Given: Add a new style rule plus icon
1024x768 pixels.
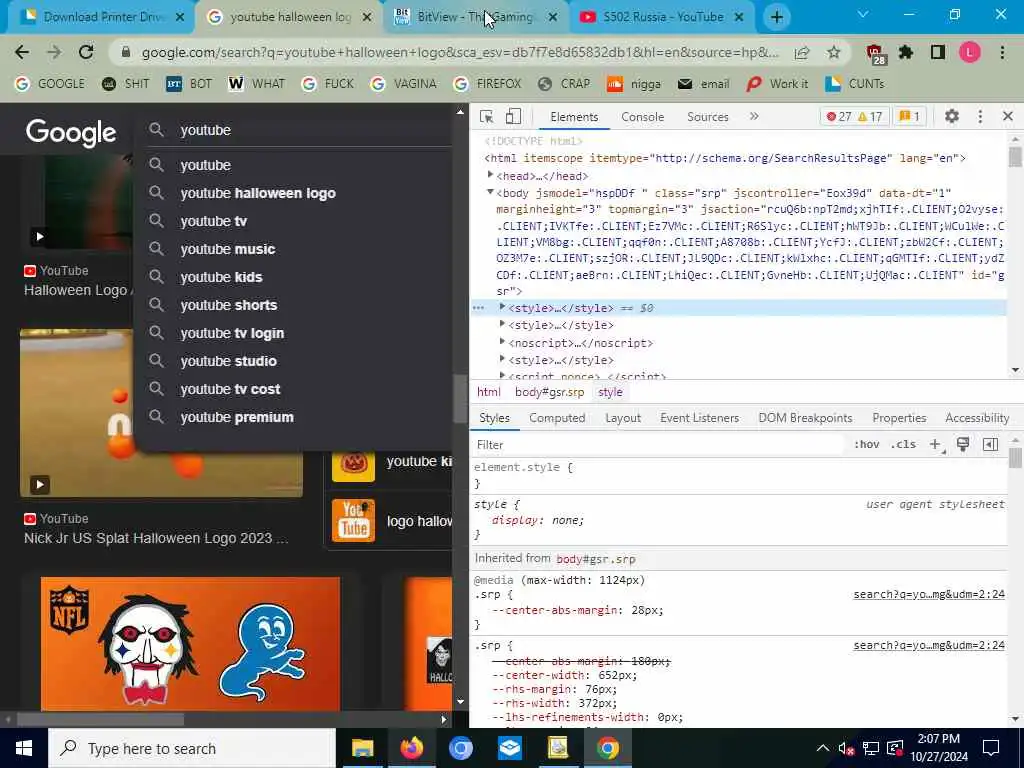Looking at the screenshot, I should tap(935, 445).
